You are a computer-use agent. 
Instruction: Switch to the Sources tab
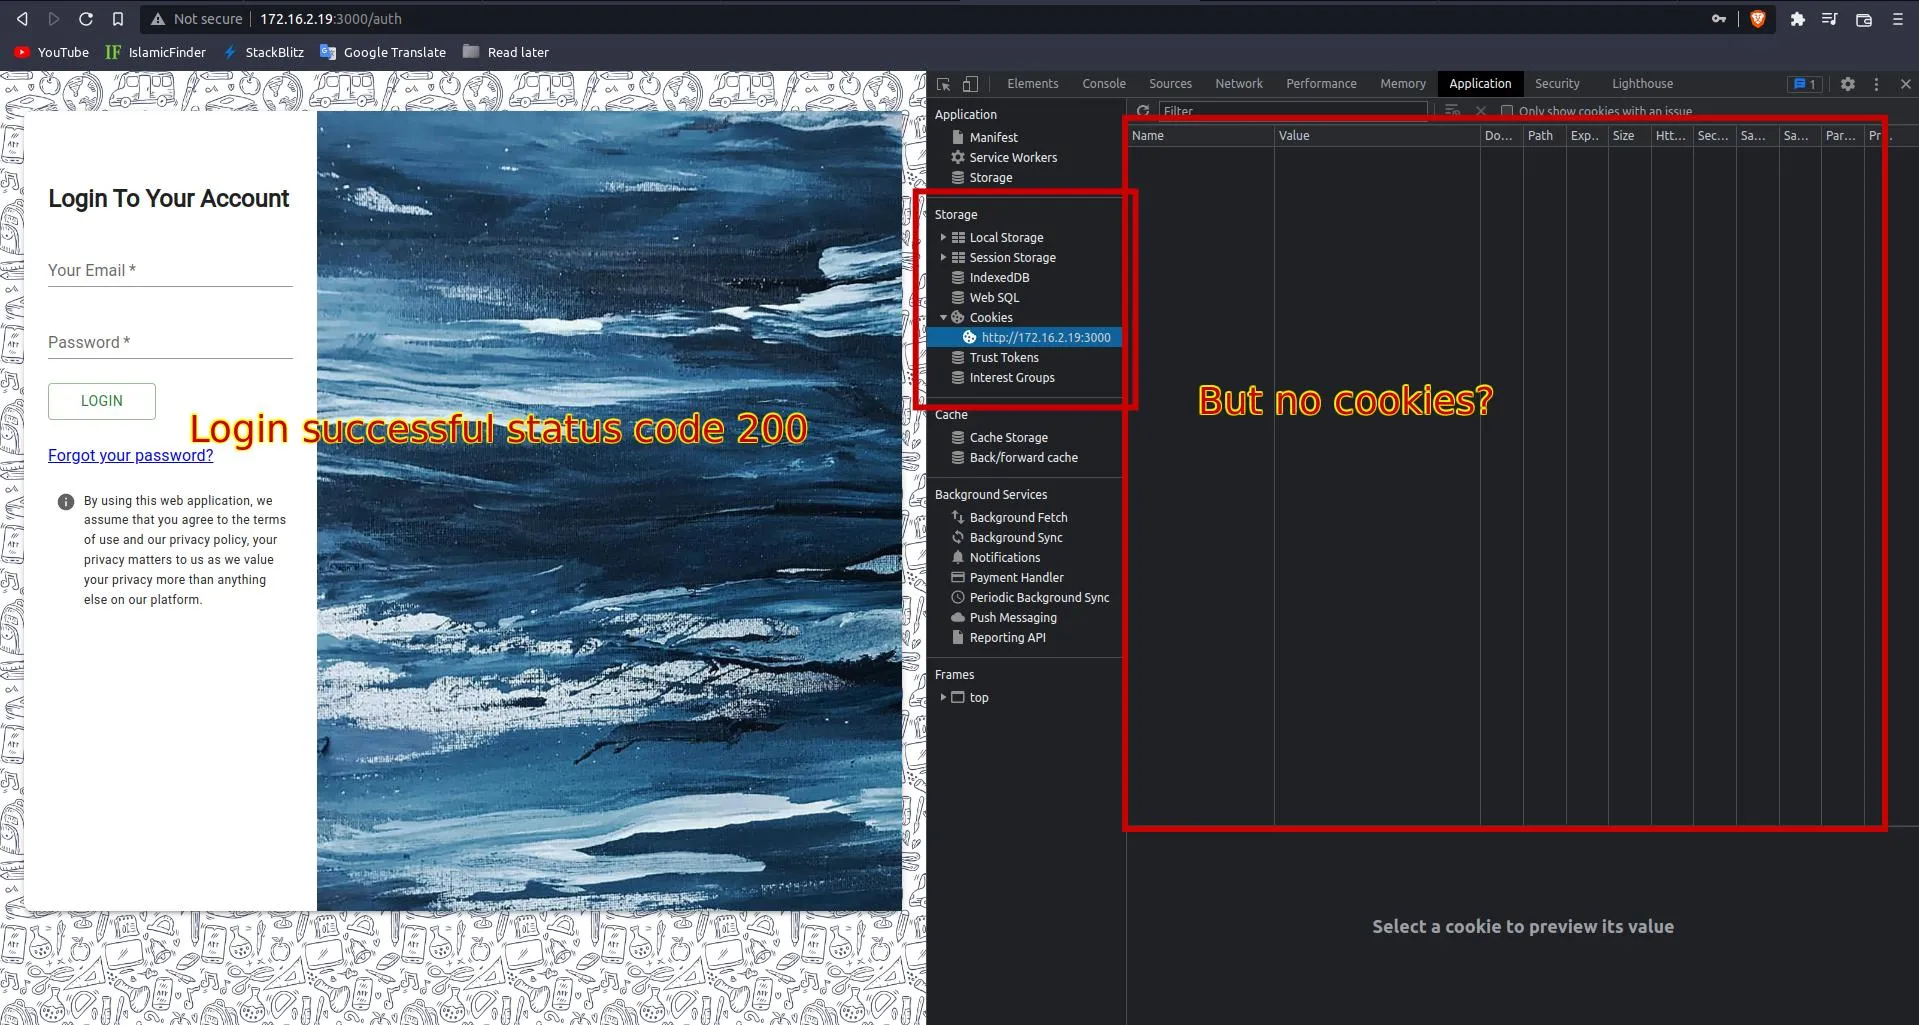coord(1170,84)
